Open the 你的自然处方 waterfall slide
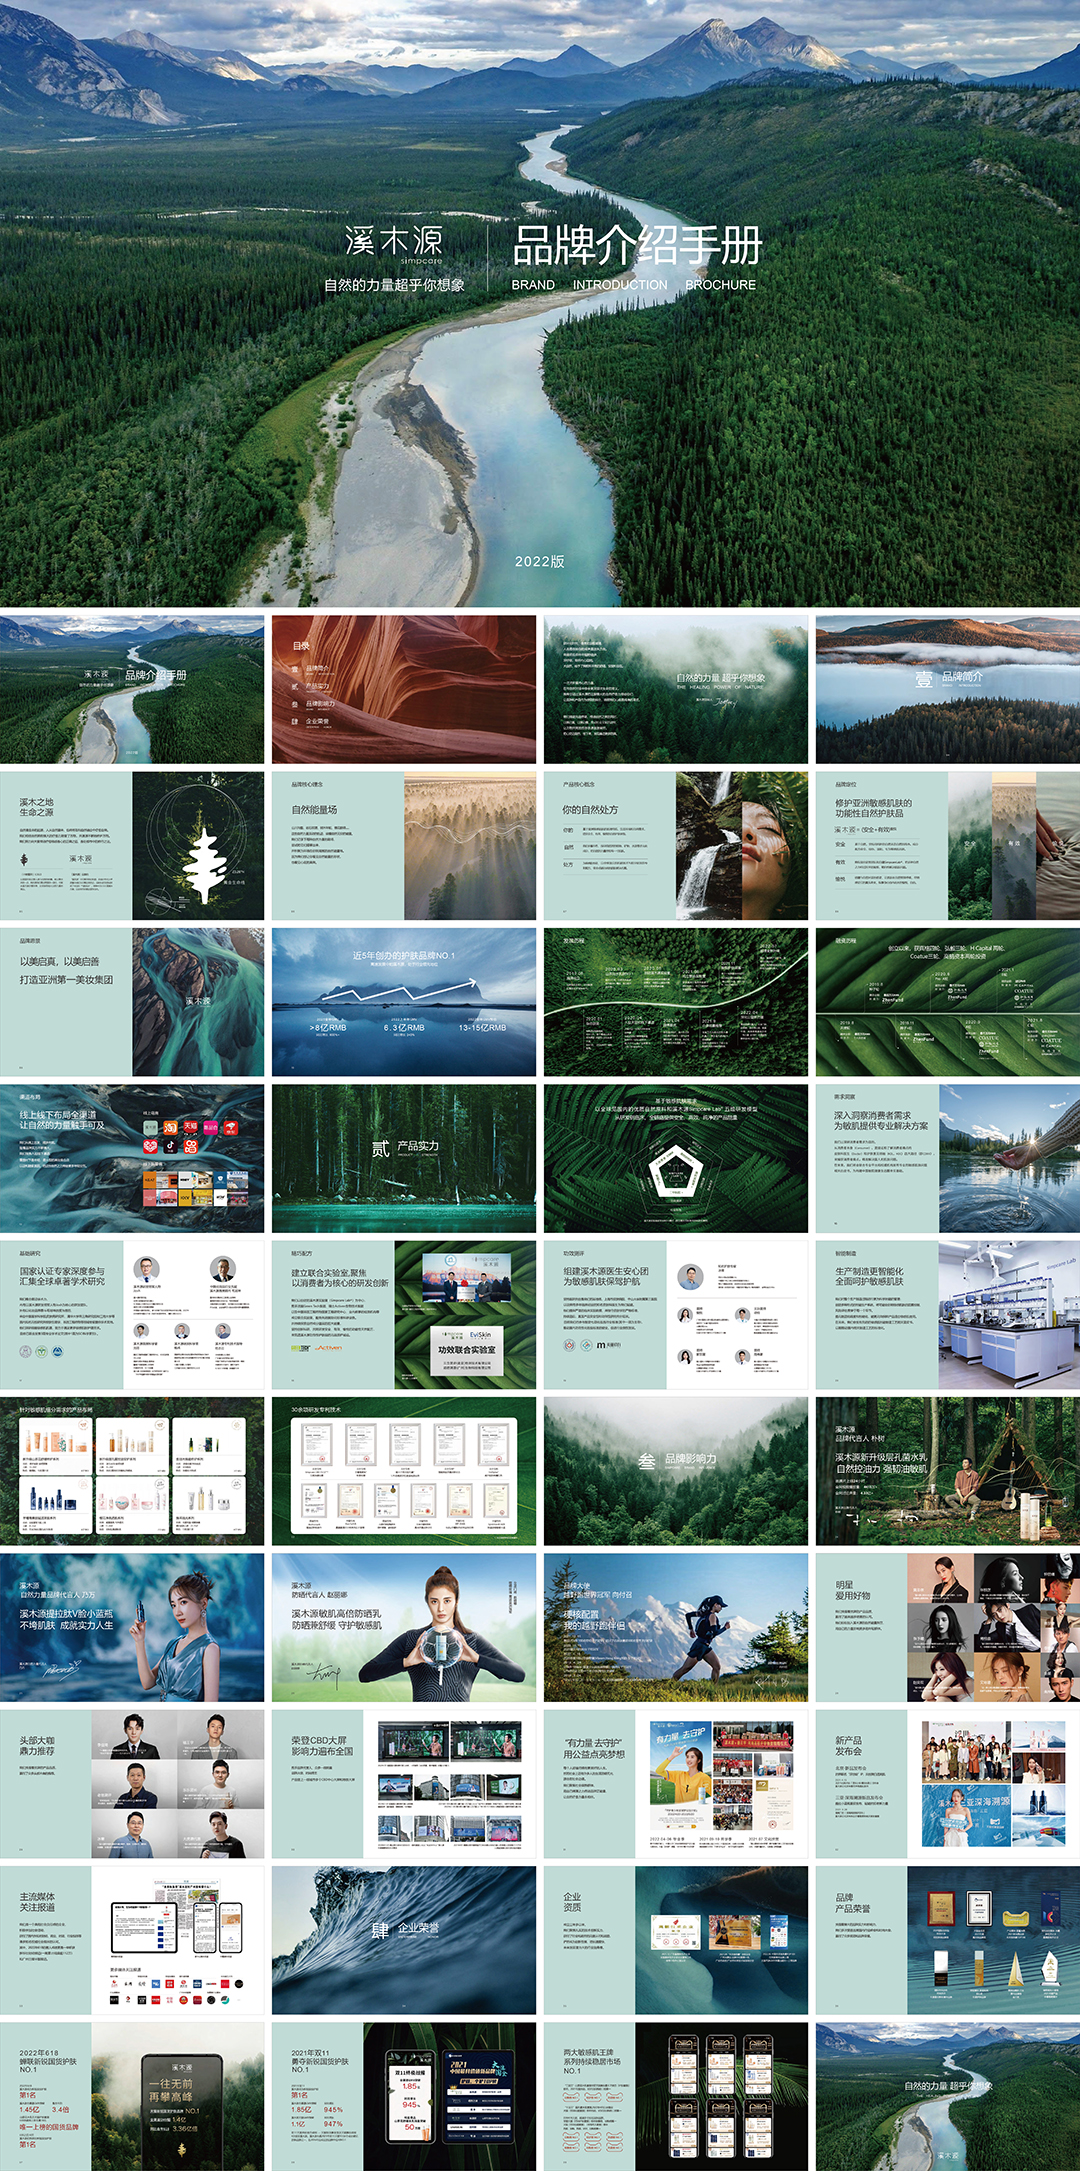This screenshot has width=1080, height=2171. tap(676, 845)
